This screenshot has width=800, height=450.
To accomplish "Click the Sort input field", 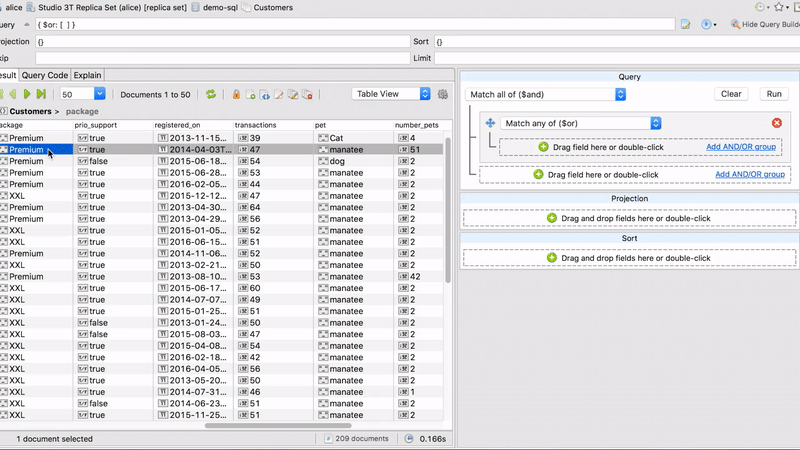I will [617, 41].
